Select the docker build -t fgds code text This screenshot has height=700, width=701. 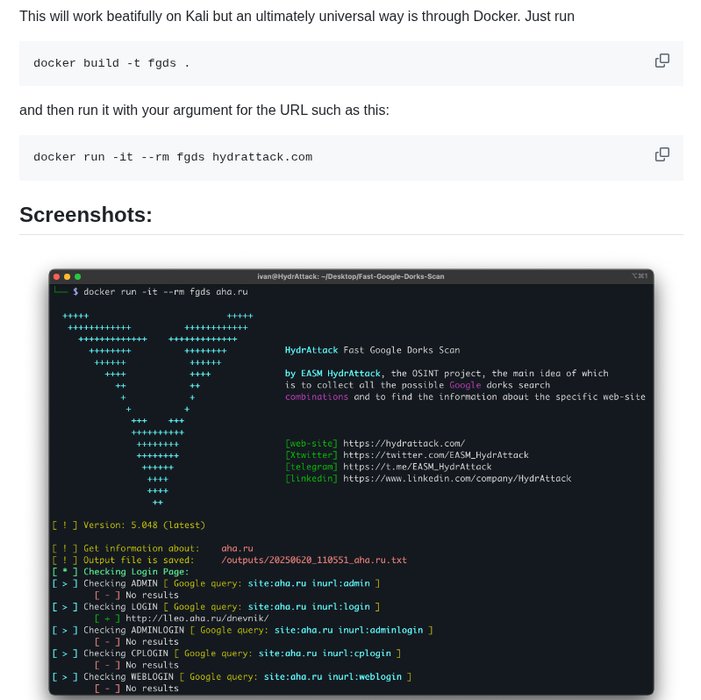111,63
